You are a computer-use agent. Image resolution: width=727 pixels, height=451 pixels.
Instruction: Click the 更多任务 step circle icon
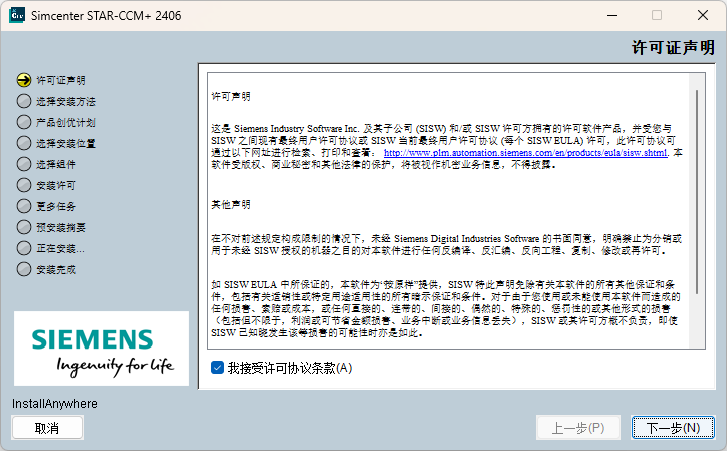24,206
